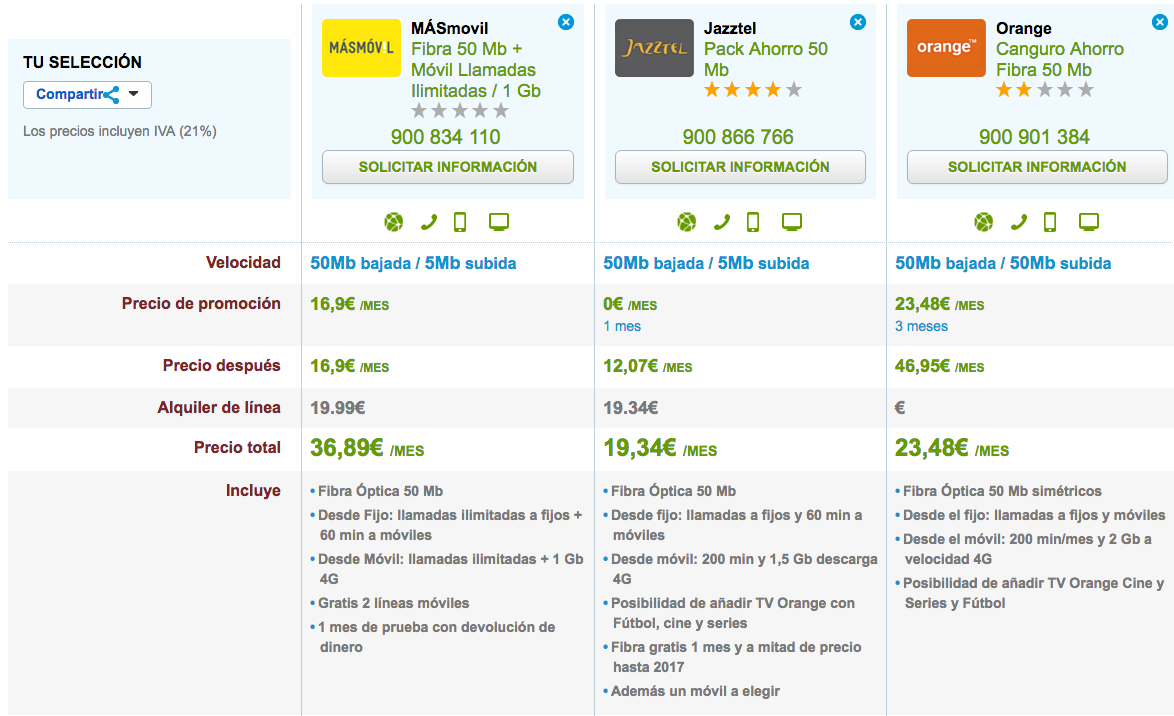Select the Precio después row label
1174x716 pixels.
pyautogui.click(x=222, y=365)
